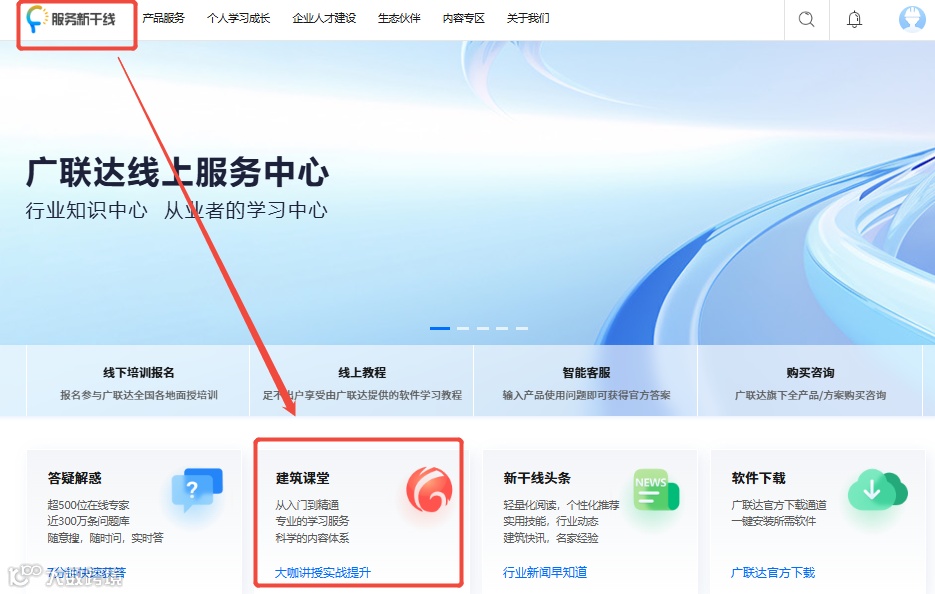Click 广联达官方下载 link
The width and height of the screenshot is (935, 594).
[773, 573]
